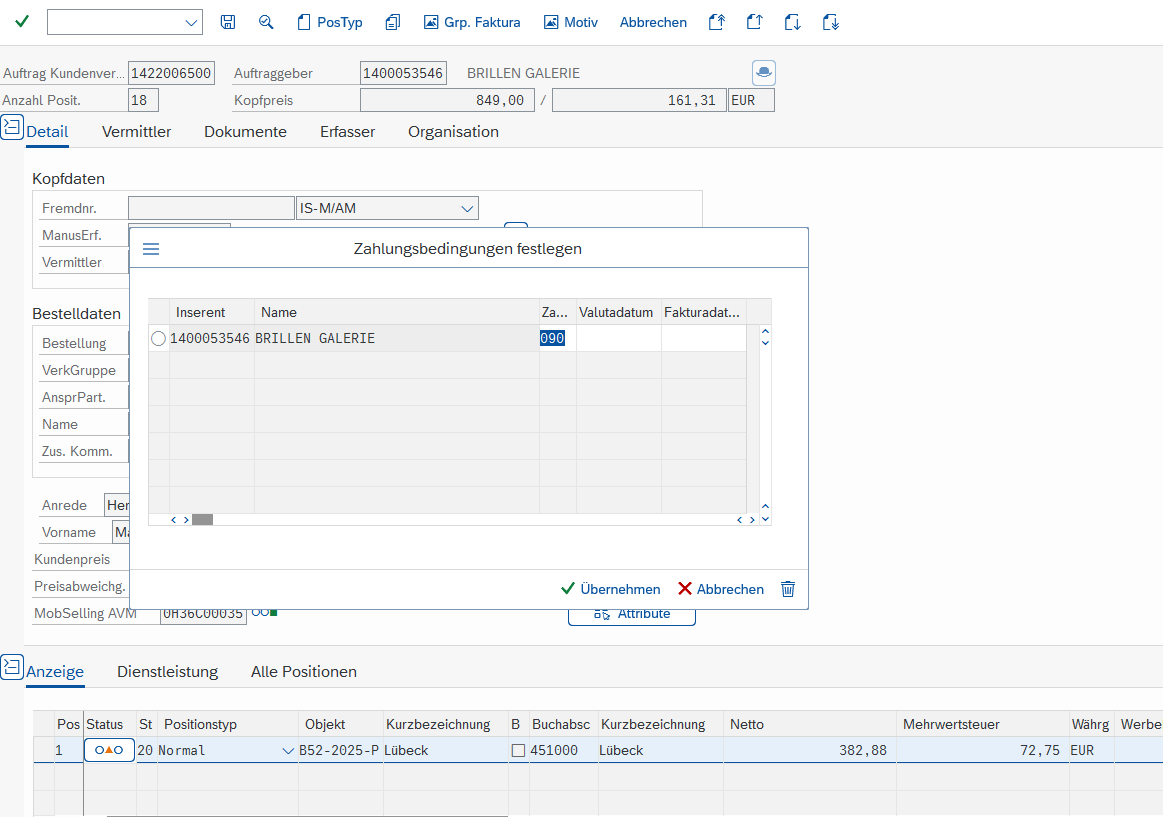Click the MobSelling AVM value field
This screenshot has height=817, width=1163.
[x=203, y=615]
